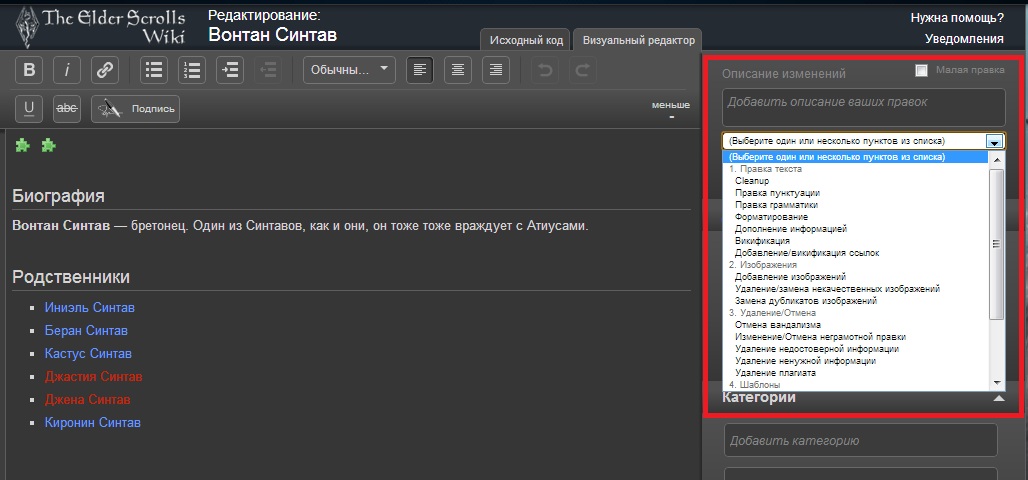
Task: Choose Удаление недостоверной информации option
Action: tap(816, 349)
